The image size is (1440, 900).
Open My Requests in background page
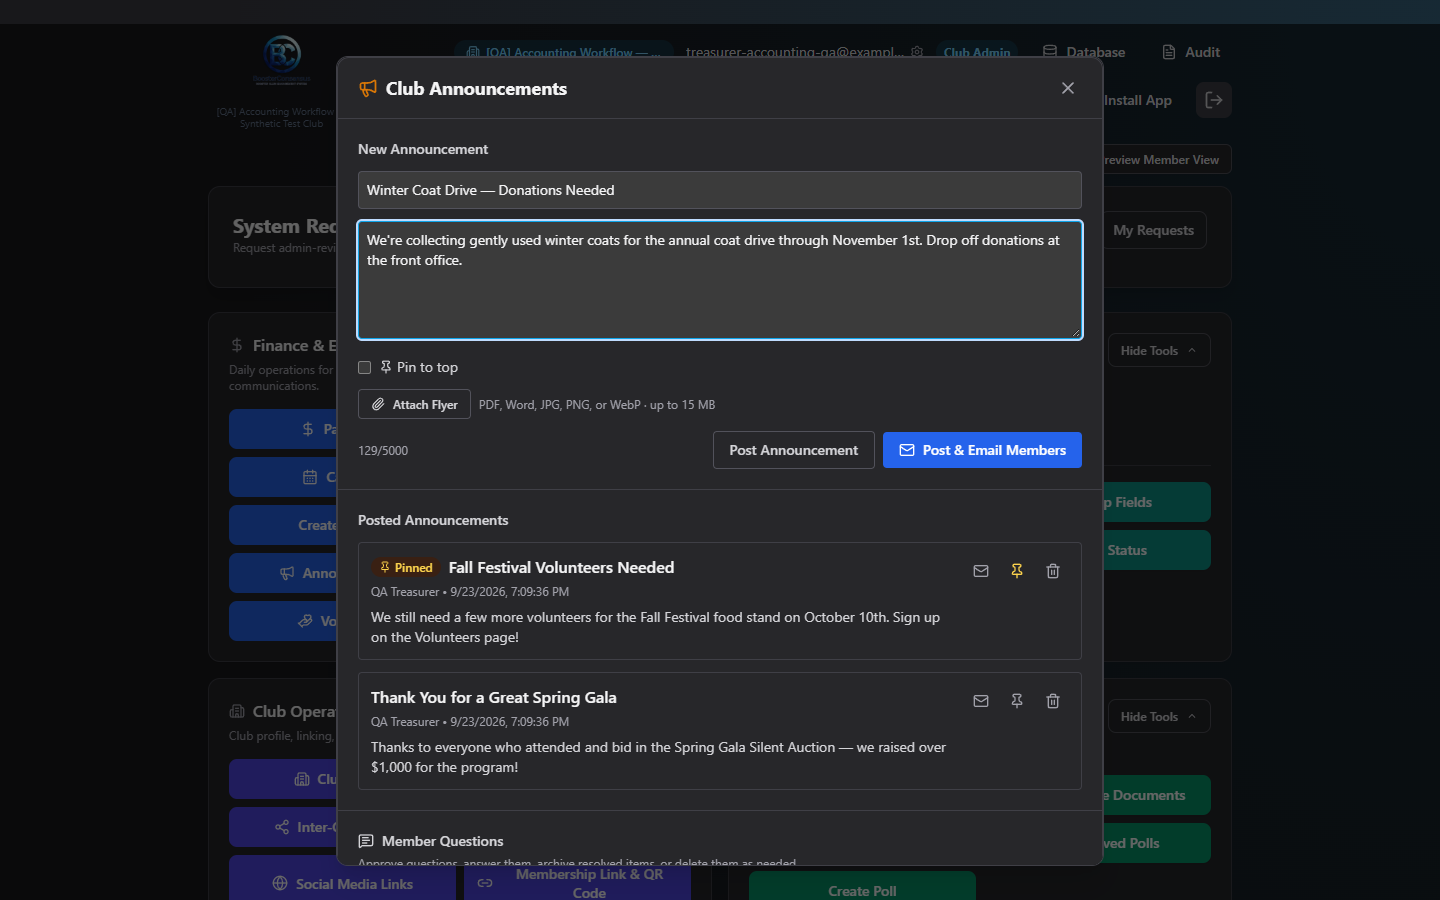1154,230
